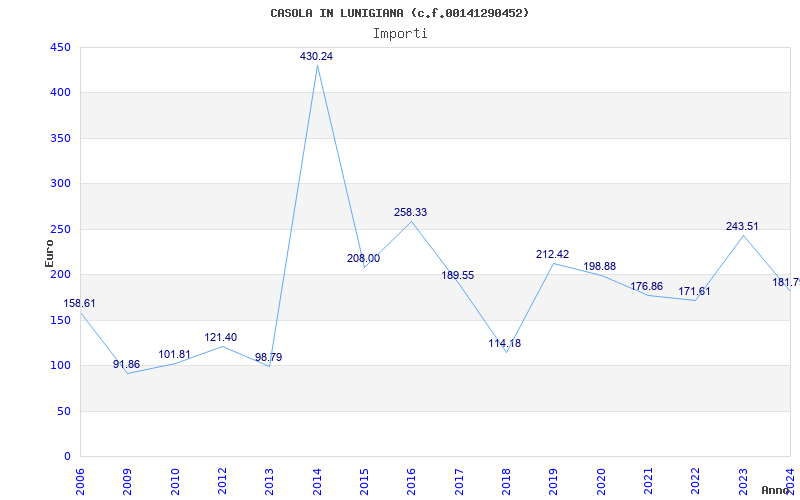Select the 2021 year axis label

[648, 482]
